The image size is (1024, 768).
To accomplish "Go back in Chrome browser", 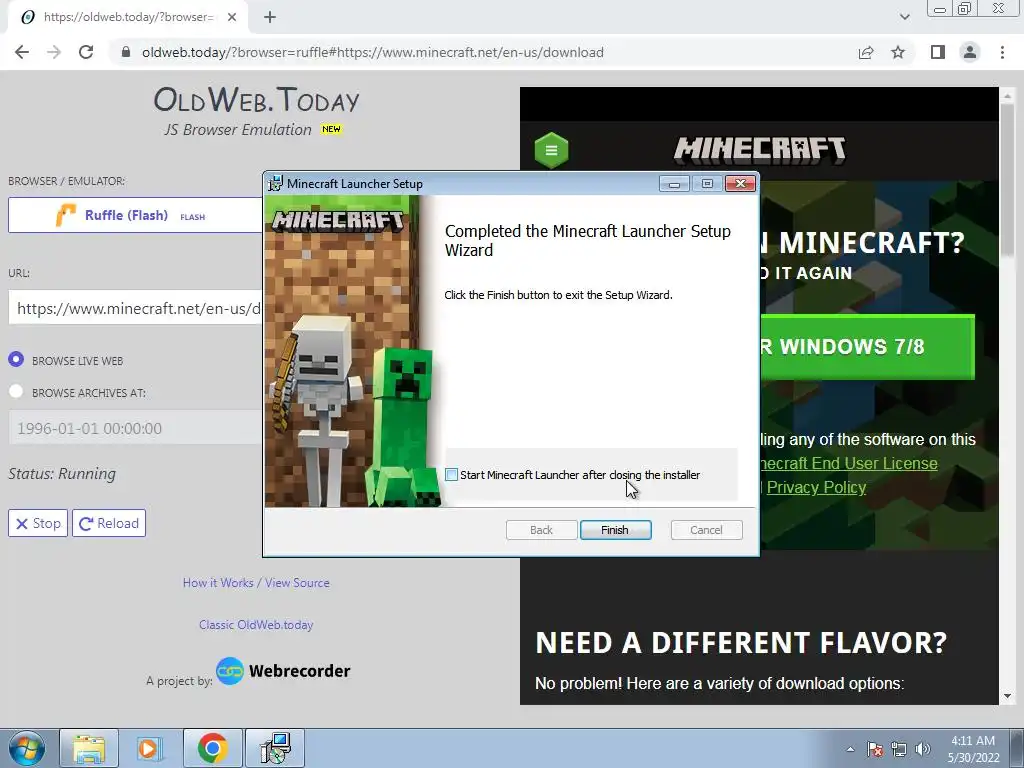I will pyautogui.click(x=22, y=52).
